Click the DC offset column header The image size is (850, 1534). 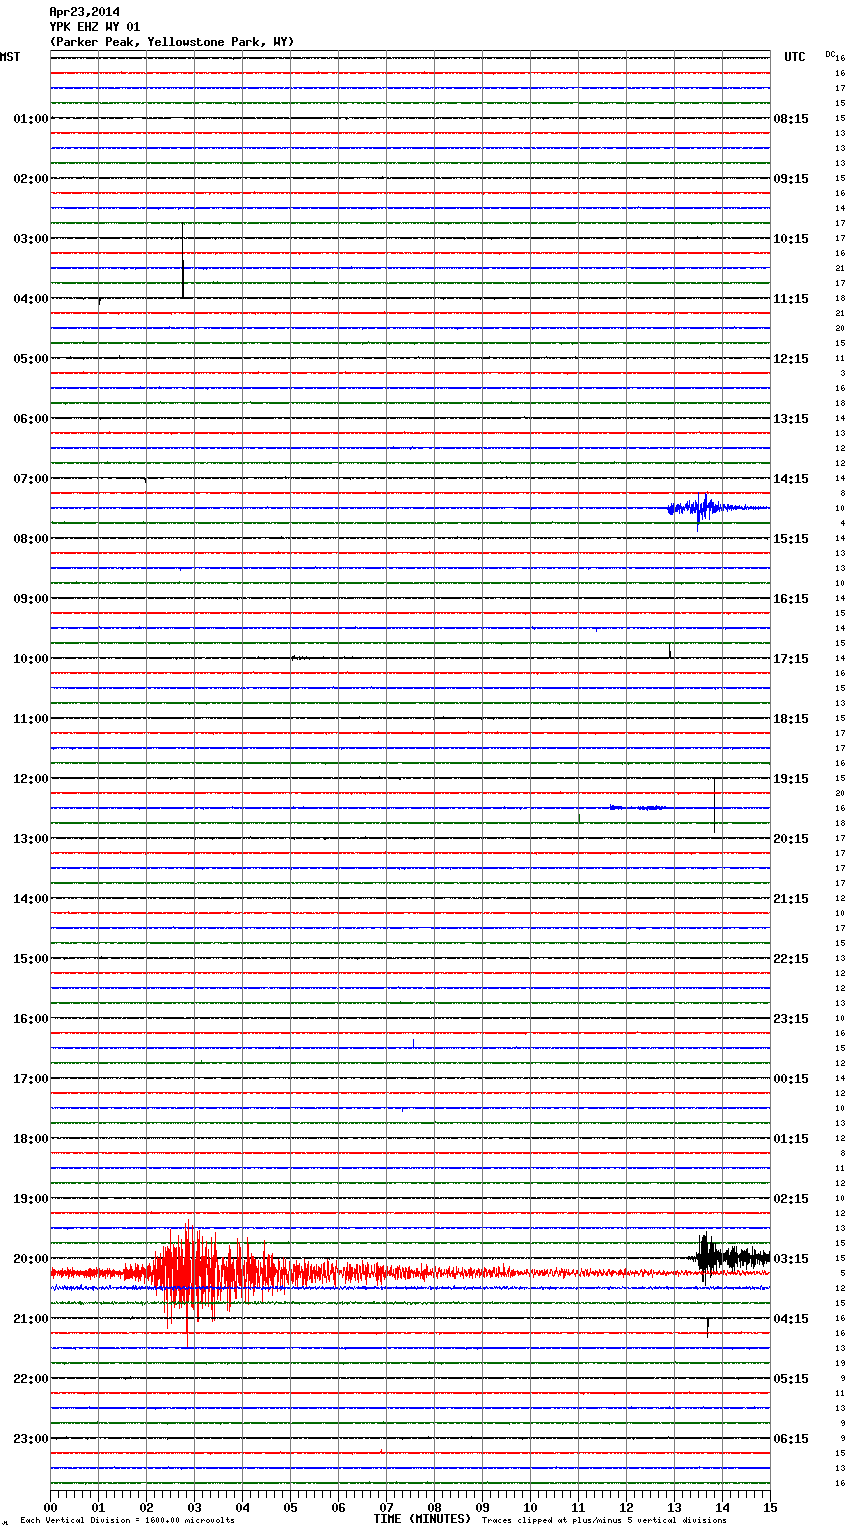coord(830,53)
